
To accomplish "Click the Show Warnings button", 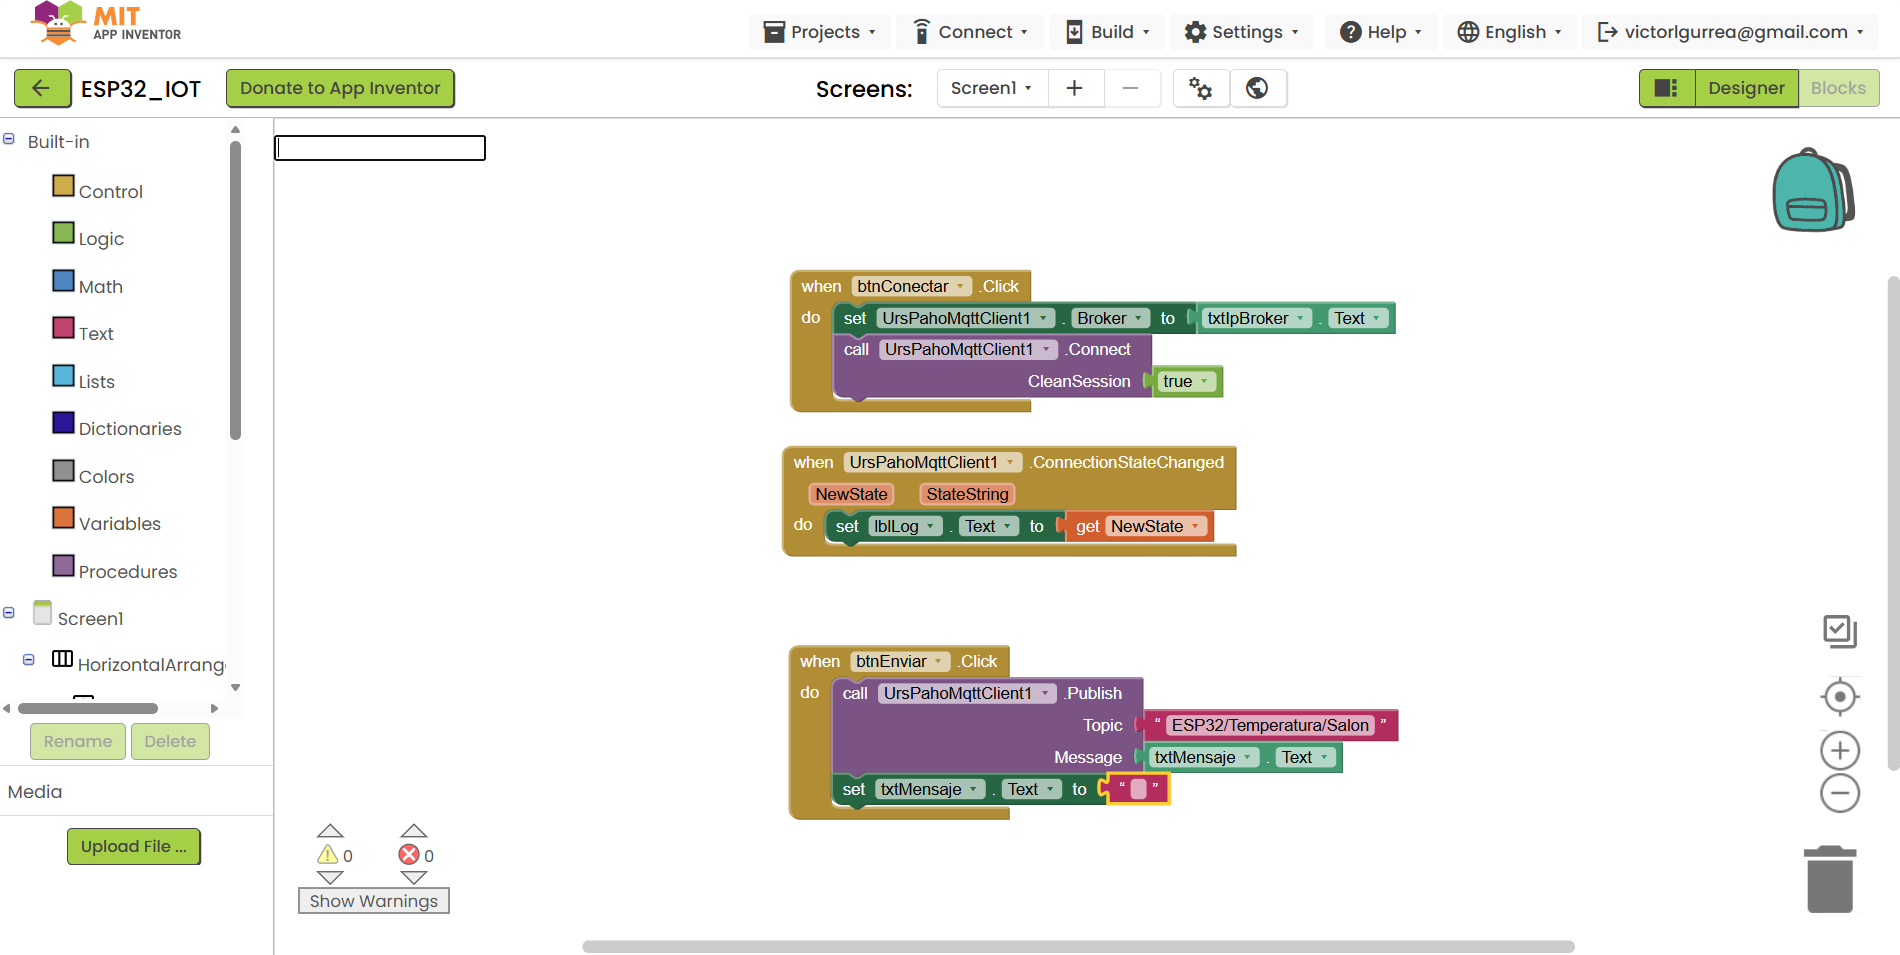I will coord(373,901).
